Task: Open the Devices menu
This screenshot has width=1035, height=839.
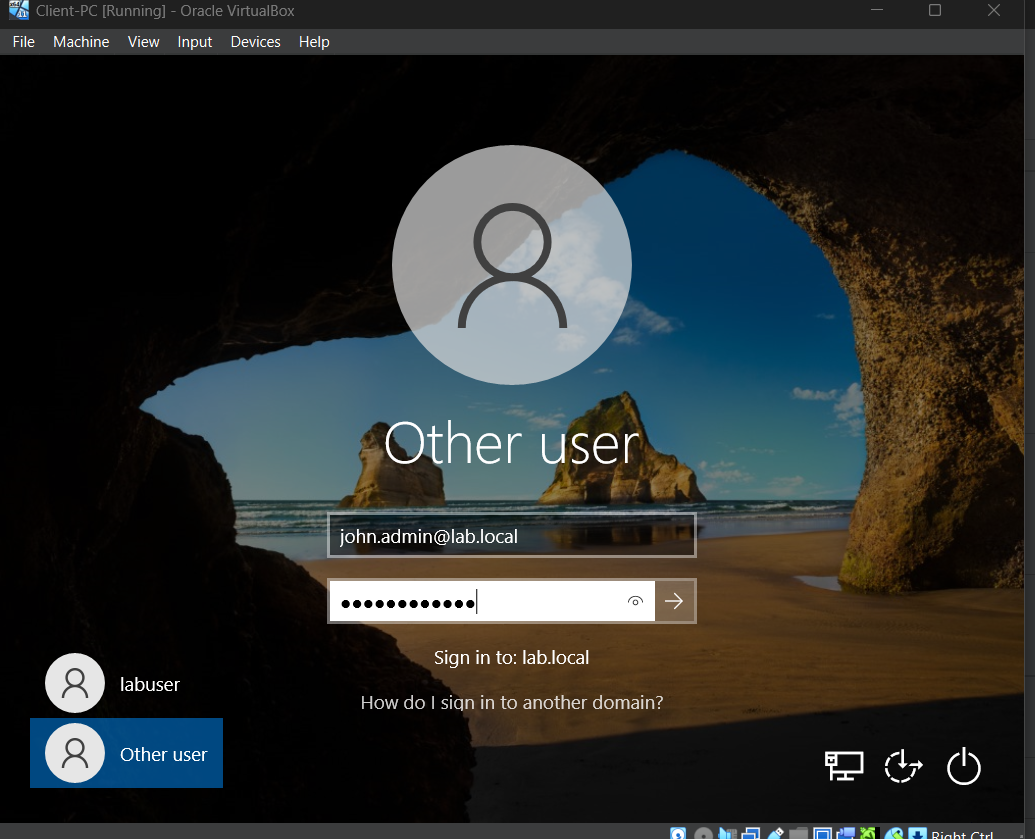Action: 255,42
